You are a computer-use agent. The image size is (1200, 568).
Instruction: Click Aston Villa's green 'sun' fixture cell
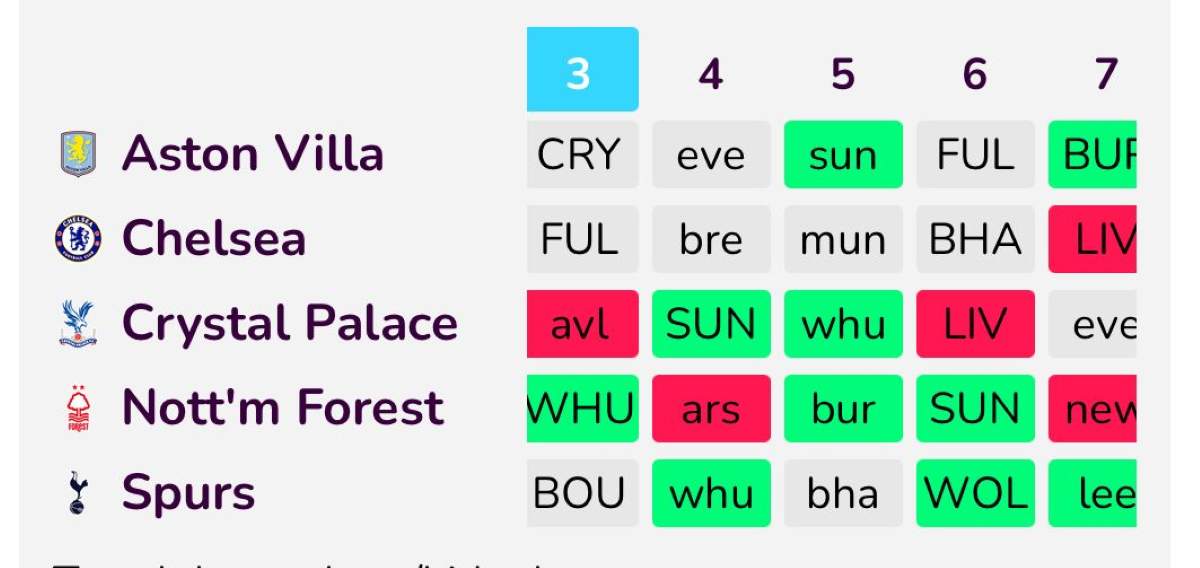(843, 155)
